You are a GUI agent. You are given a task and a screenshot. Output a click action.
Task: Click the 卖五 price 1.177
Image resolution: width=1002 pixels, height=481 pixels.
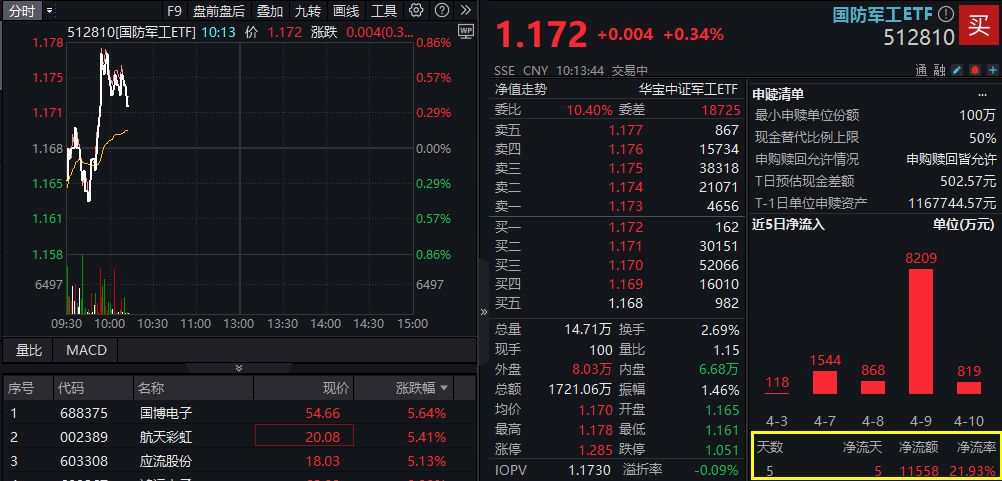tap(626, 130)
